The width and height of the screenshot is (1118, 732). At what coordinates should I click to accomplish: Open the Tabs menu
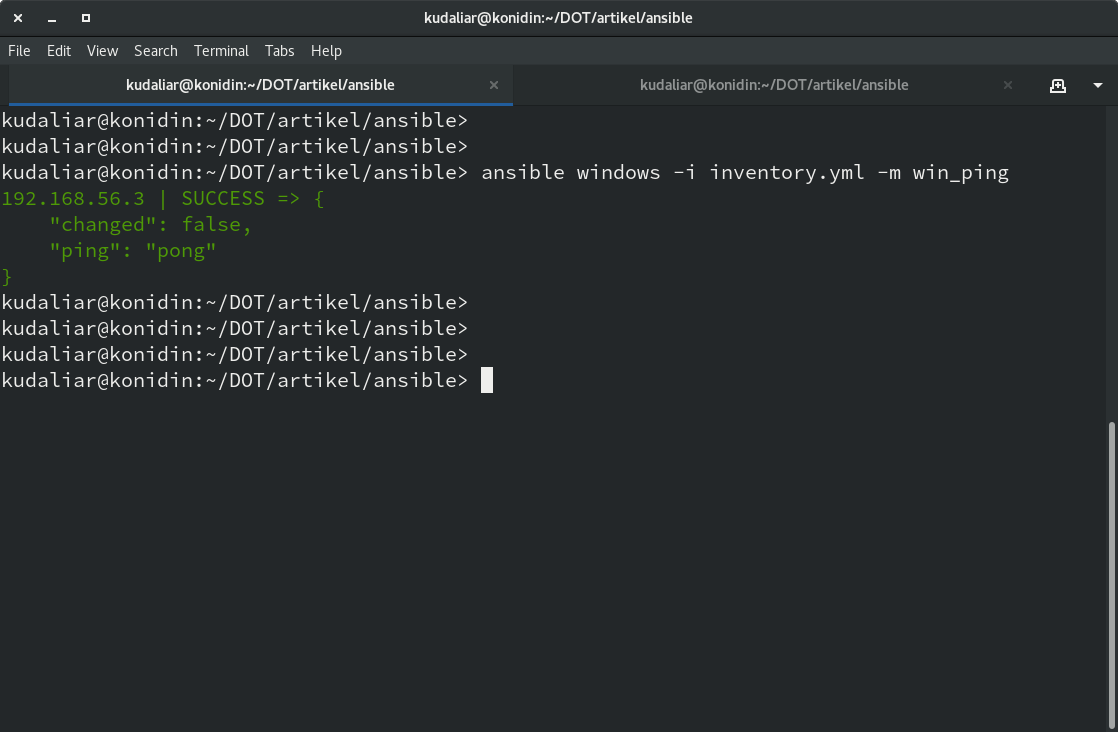[x=280, y=51]
